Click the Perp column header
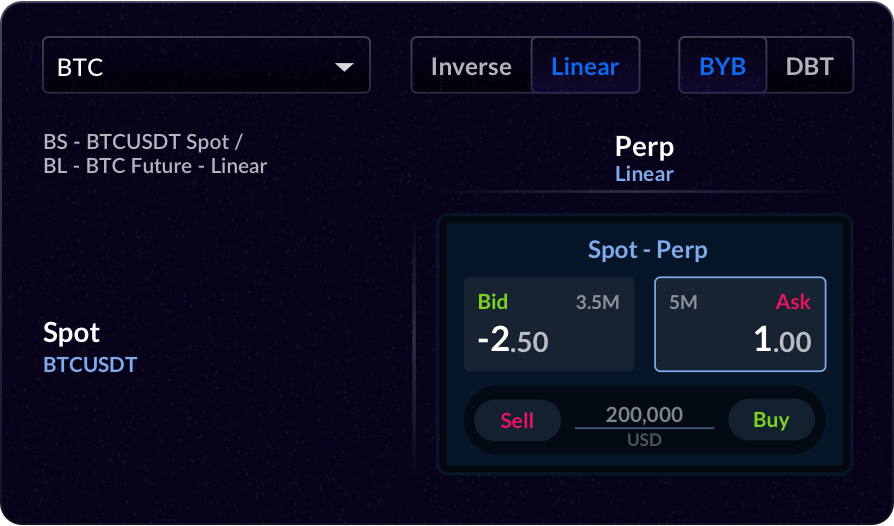The width and height of the screenshot is (894, 526). (x=644, y=147)
